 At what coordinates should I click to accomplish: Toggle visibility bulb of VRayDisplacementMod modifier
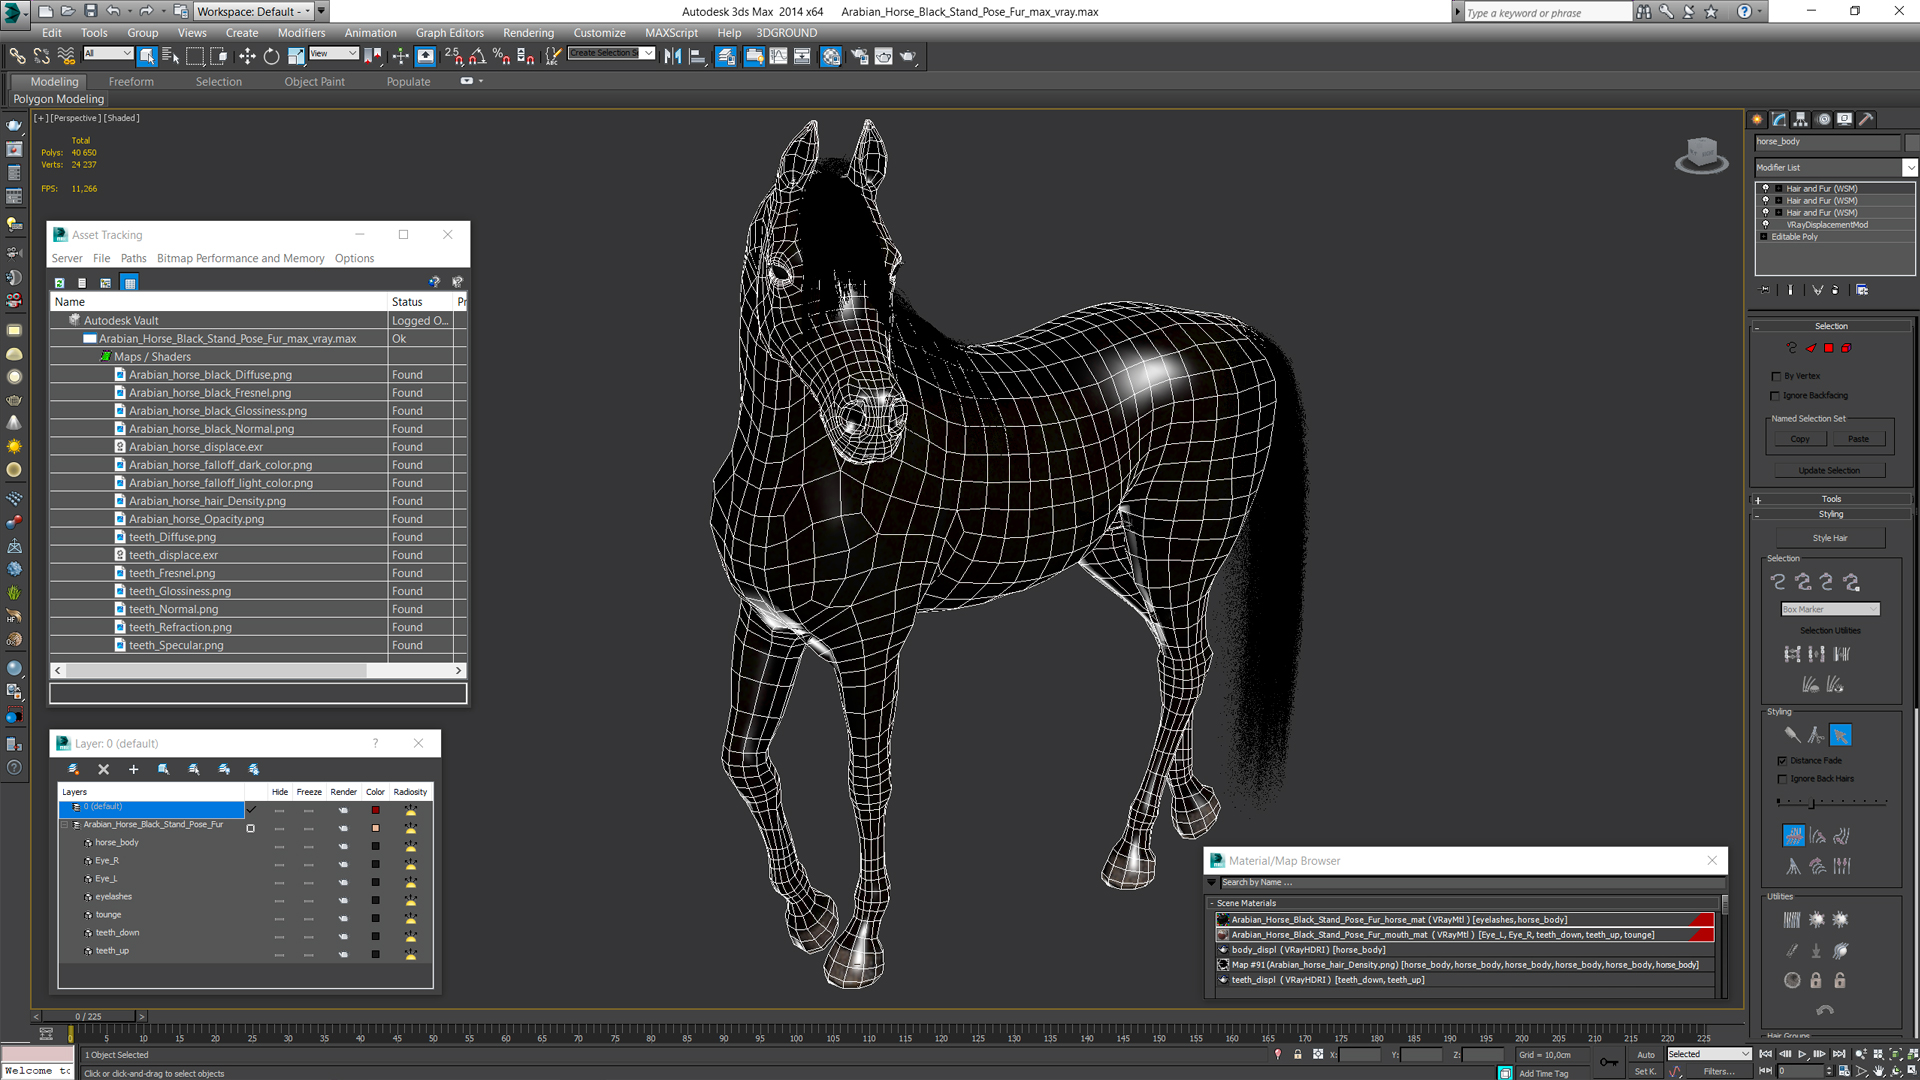tap(1765, 225)
